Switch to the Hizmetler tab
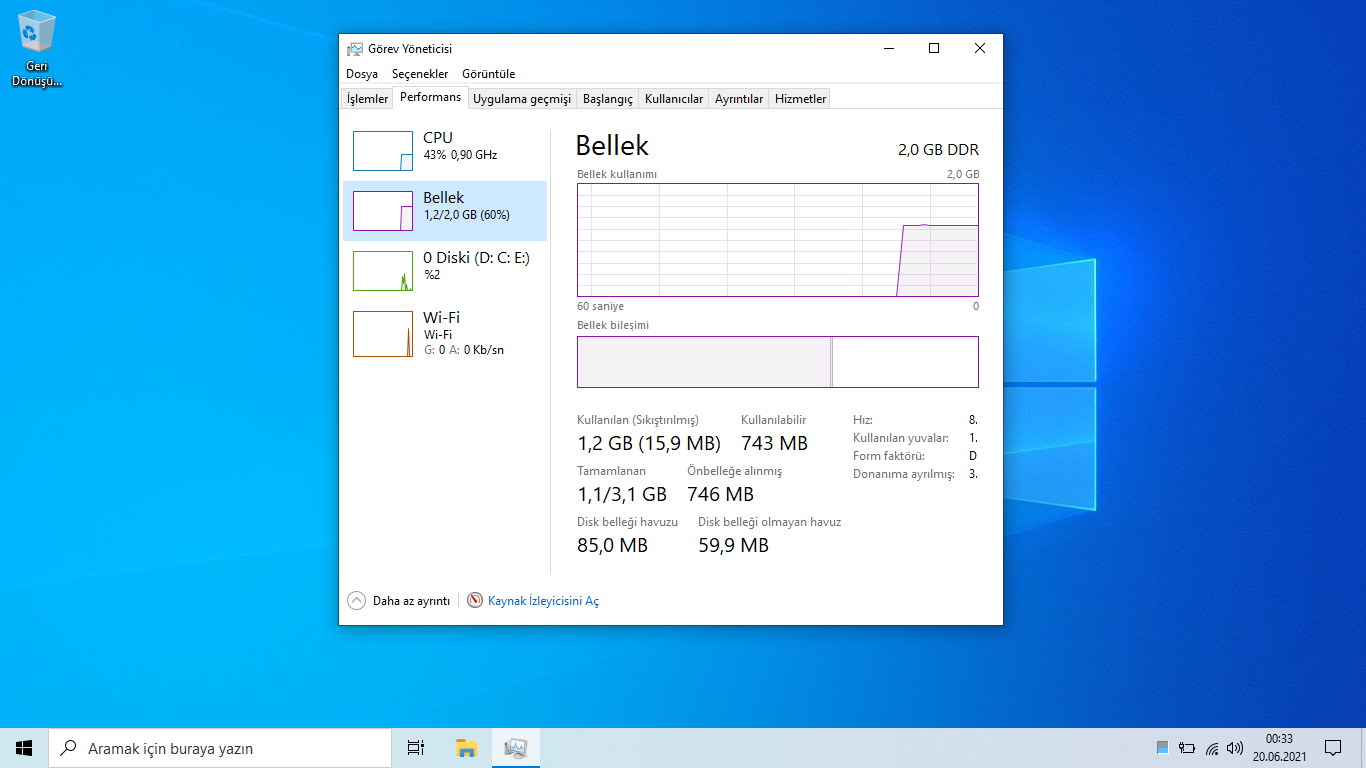The height and width of the screenshot is (768, 1366). (801, 99)
